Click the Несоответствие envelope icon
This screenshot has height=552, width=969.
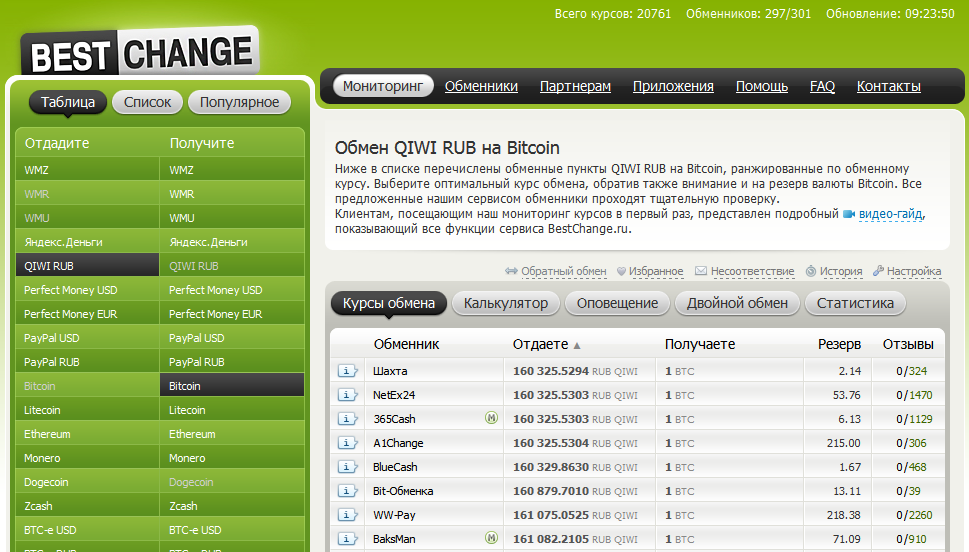click(701, 271)
